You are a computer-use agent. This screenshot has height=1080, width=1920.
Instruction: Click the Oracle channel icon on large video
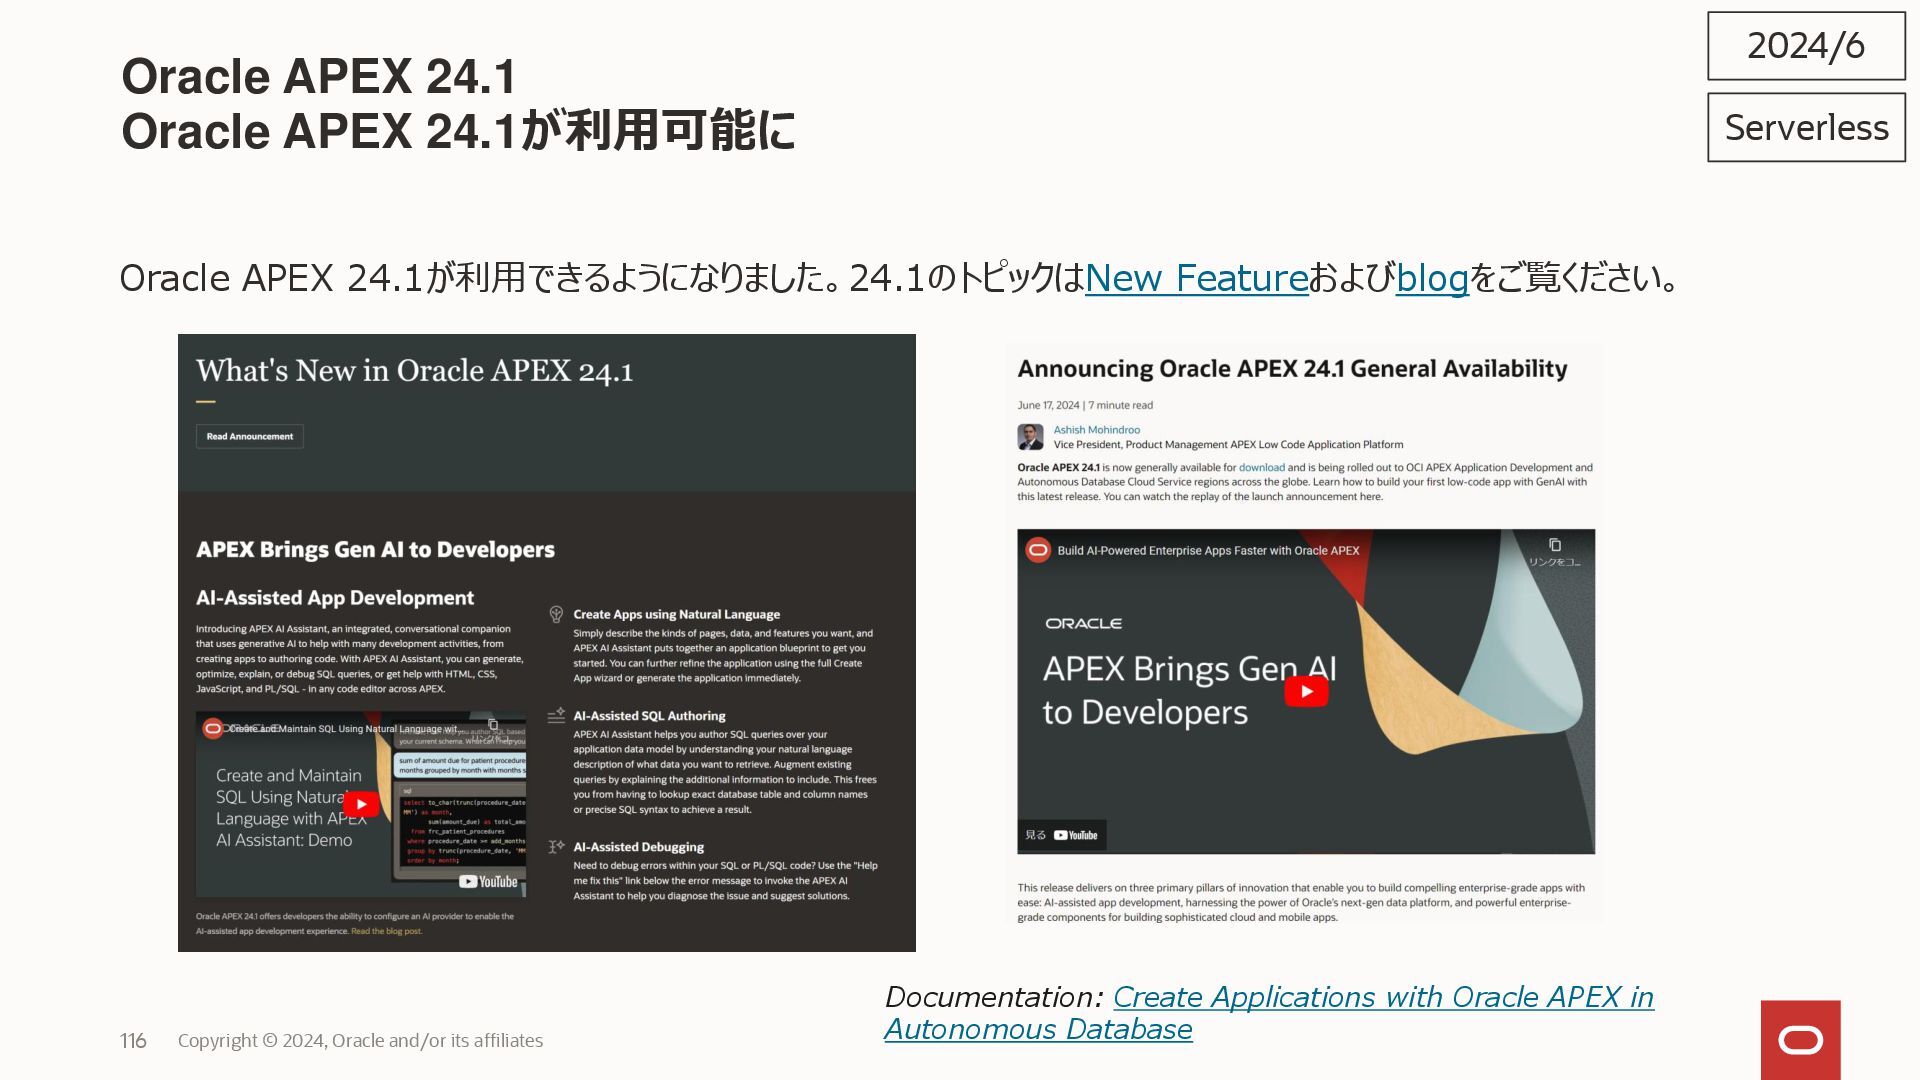[1038, 550]
